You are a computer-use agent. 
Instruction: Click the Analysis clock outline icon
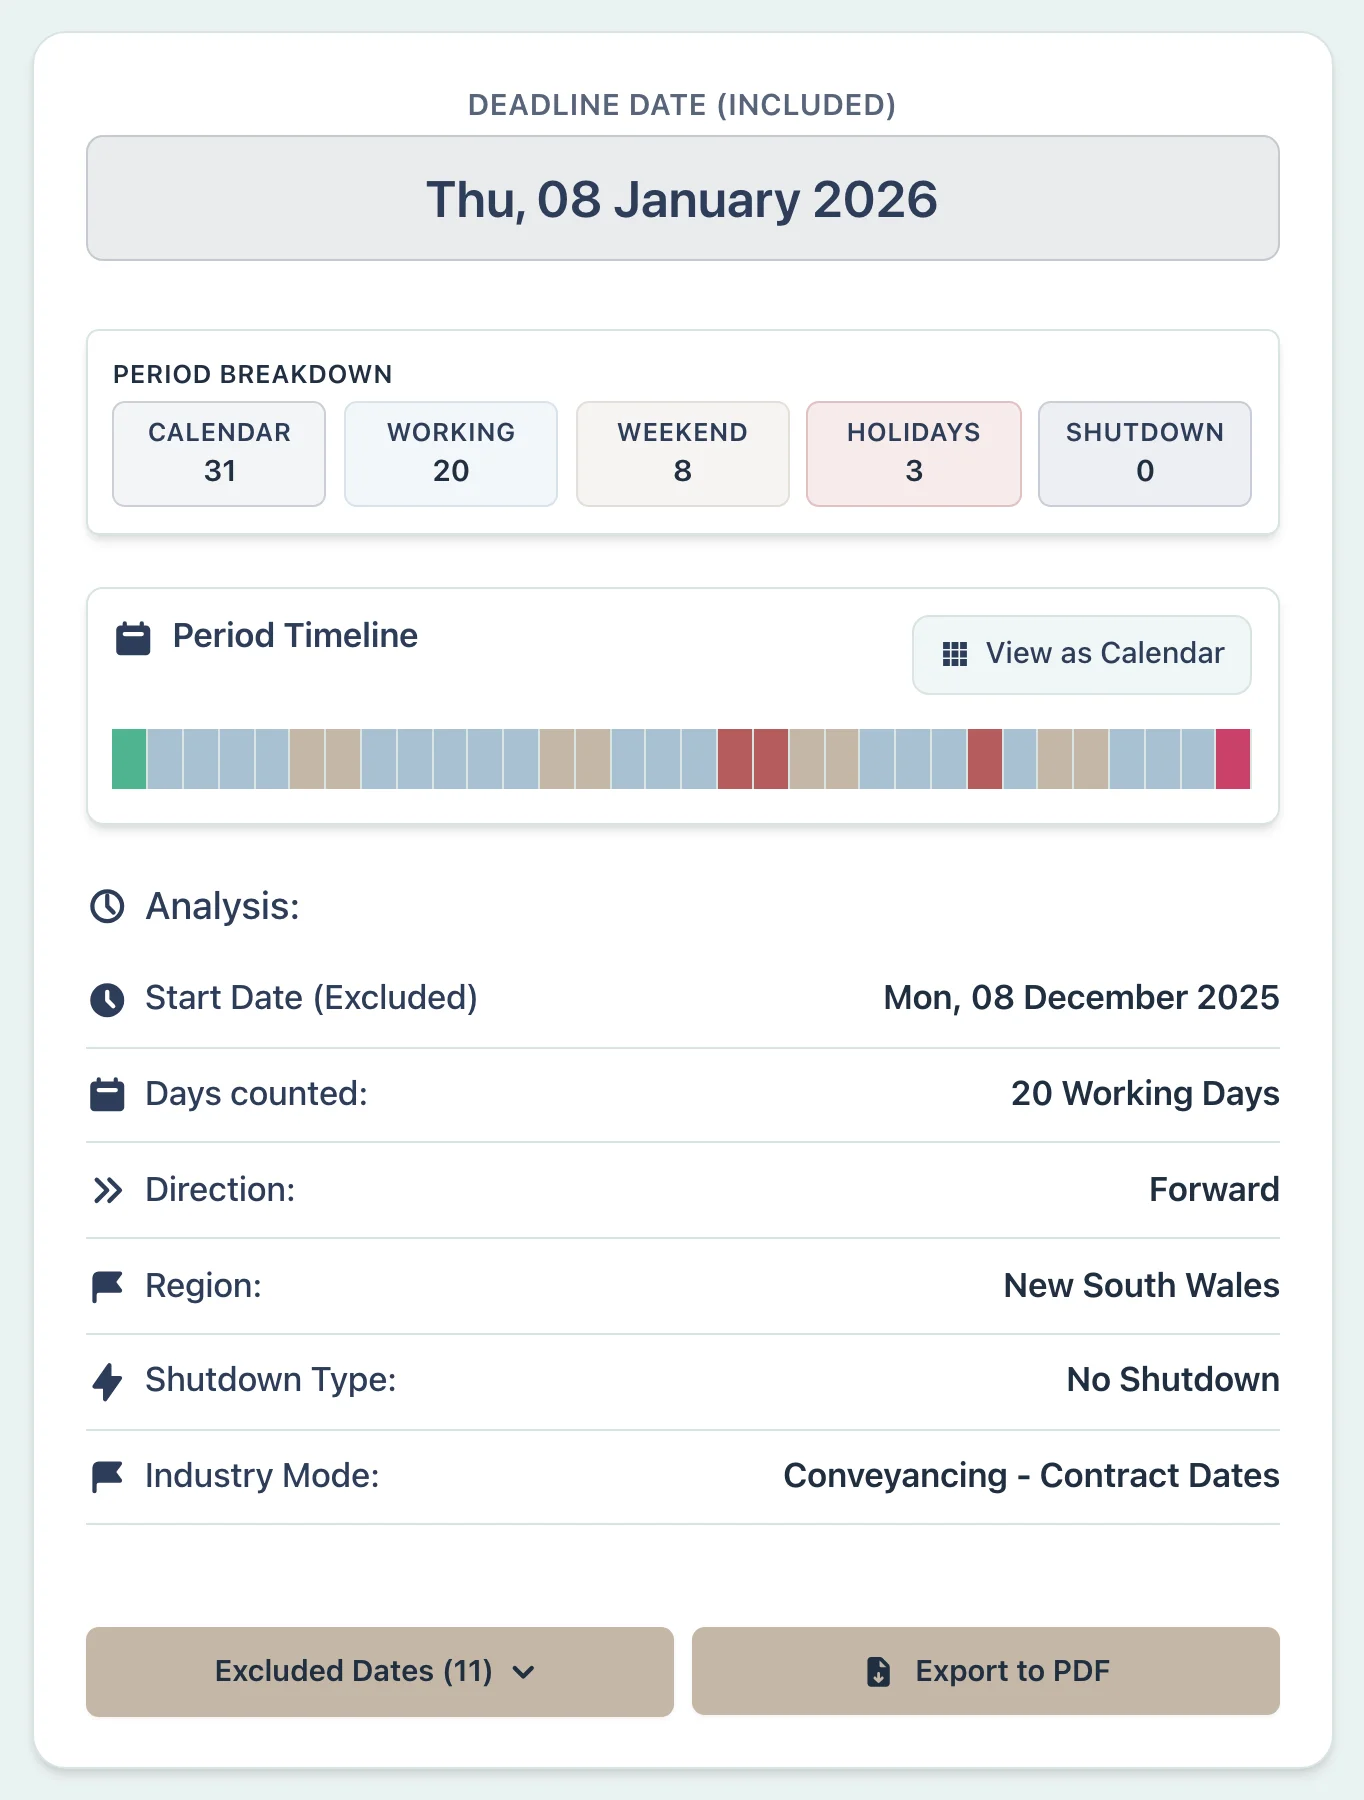click(x=107, y=907)
